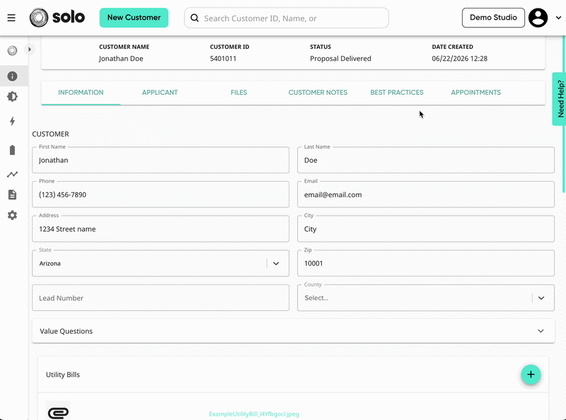Click the sidebar circular Solo icon
The height and width of the screenshot is (420, 566).
(x=12, y=51)
